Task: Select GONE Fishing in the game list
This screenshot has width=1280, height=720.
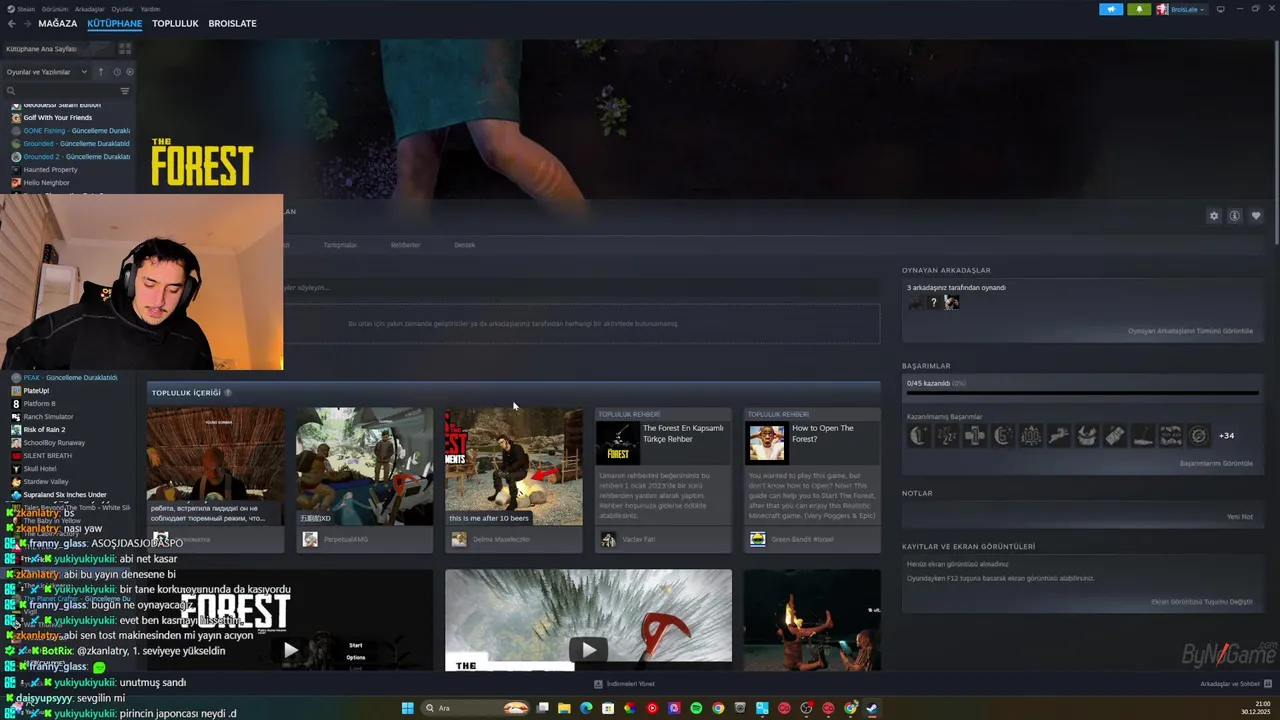Action: [x=70, y=131]
